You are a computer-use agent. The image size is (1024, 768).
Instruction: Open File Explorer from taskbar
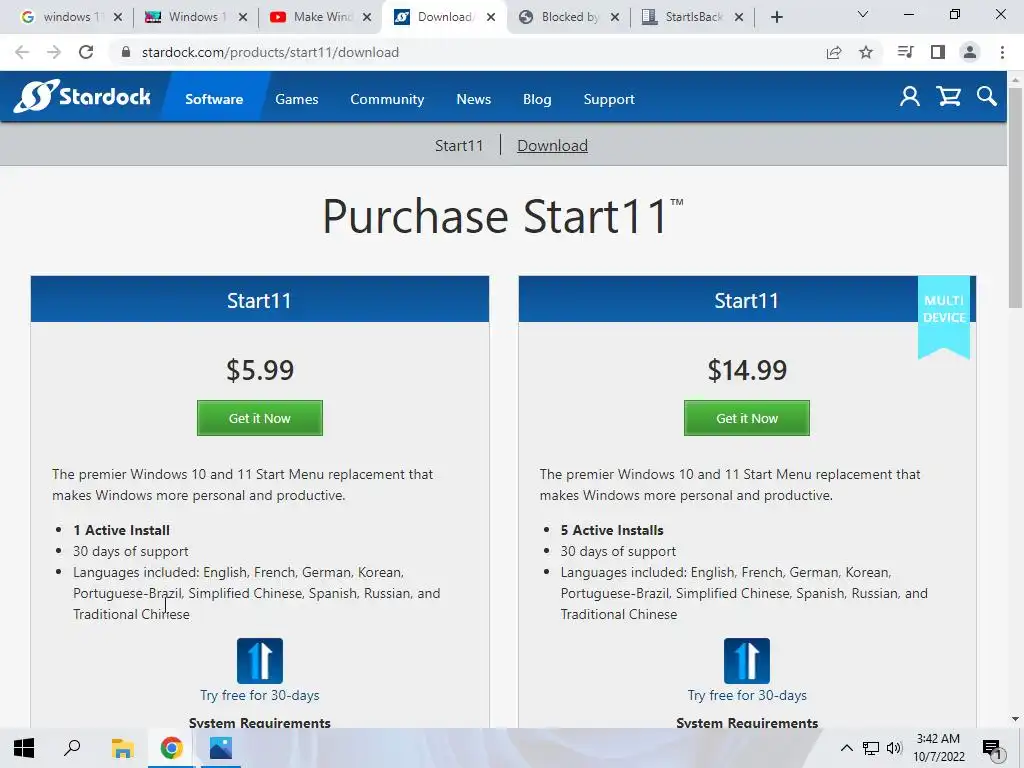[122, 748]
